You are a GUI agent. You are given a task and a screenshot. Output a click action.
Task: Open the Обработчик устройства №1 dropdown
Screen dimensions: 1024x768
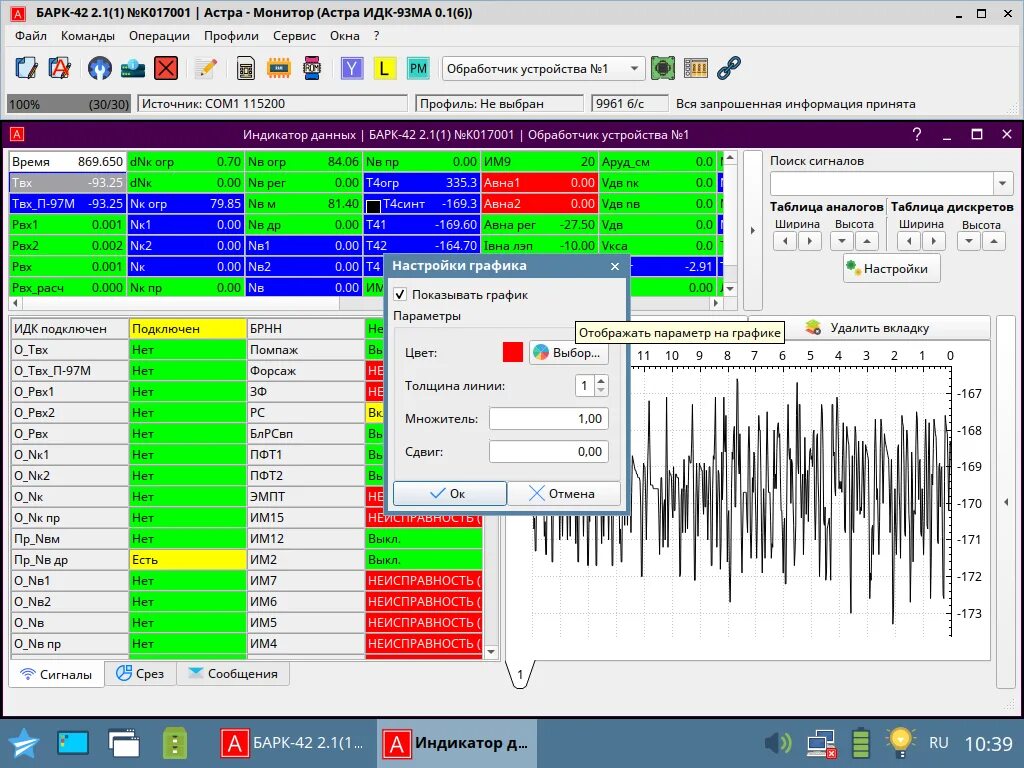pos(543,69)
